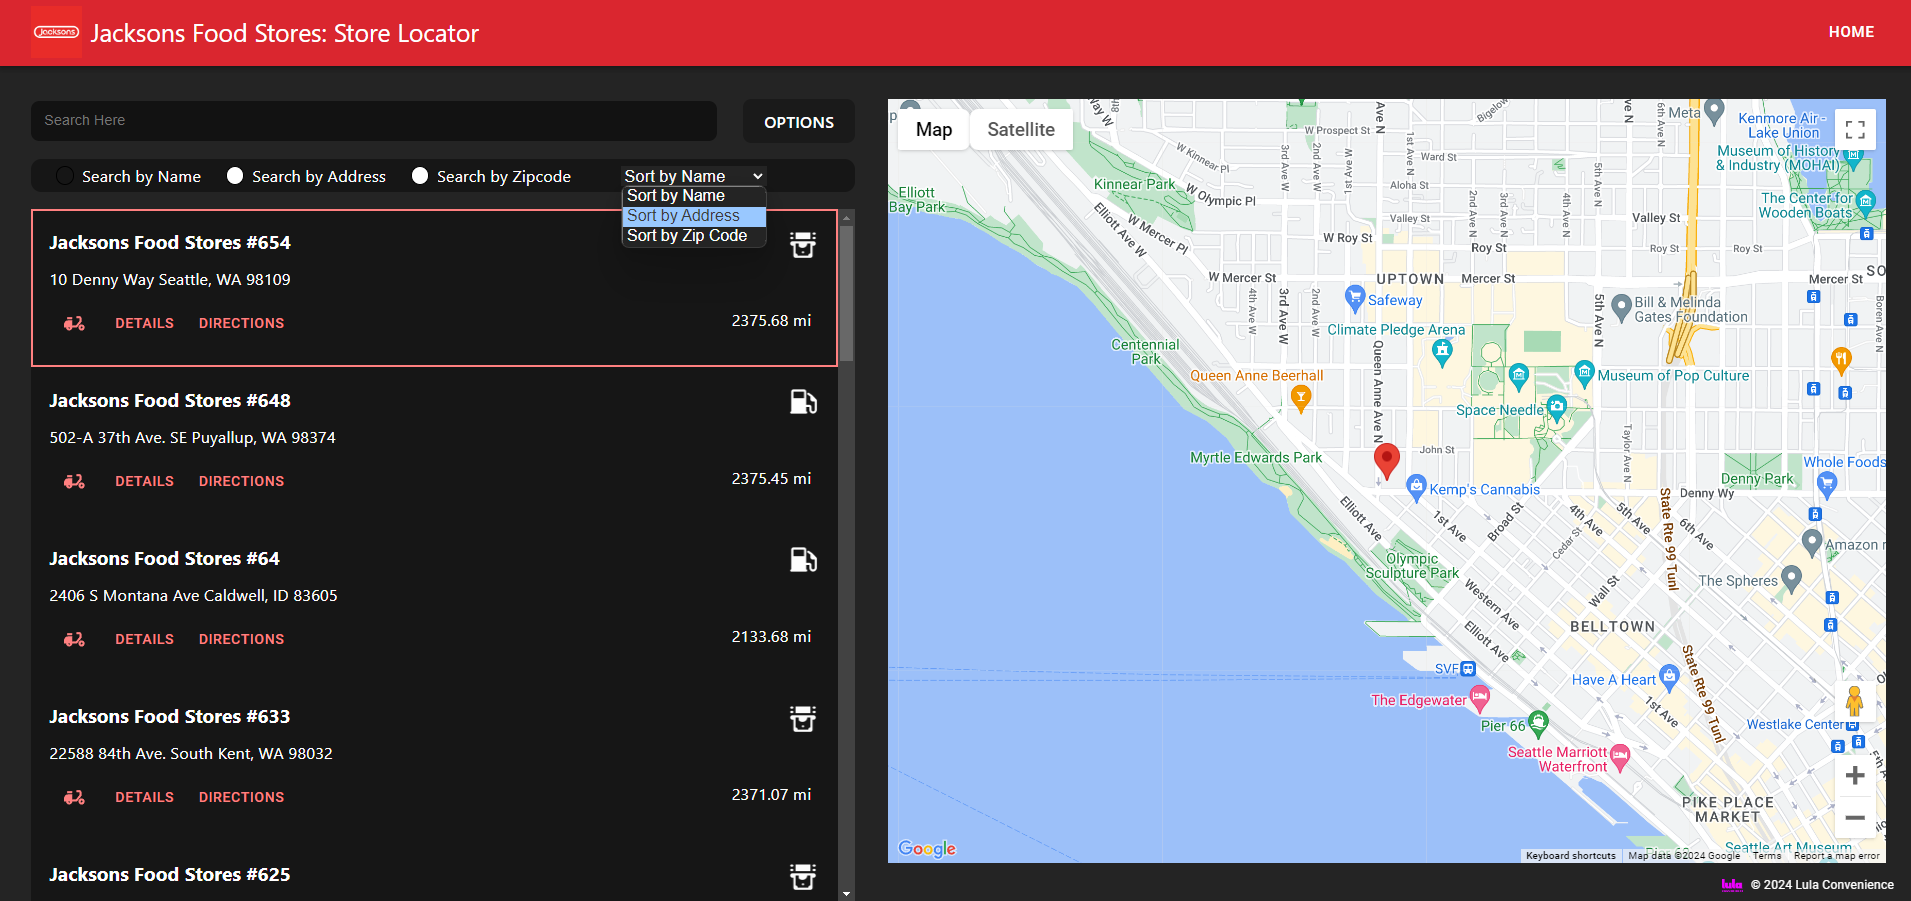Viewport: 1911px width, 901px height.
Task: Click Report a map error link
Action: tap(1837, 856)
